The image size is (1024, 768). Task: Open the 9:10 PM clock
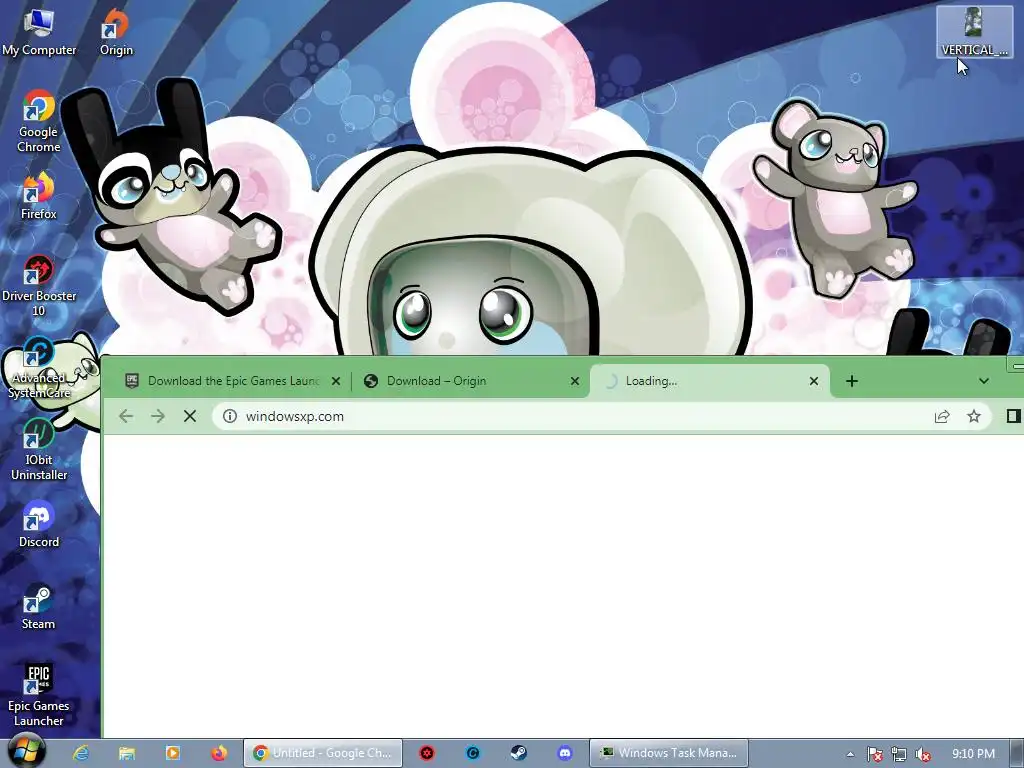point(973,754)
